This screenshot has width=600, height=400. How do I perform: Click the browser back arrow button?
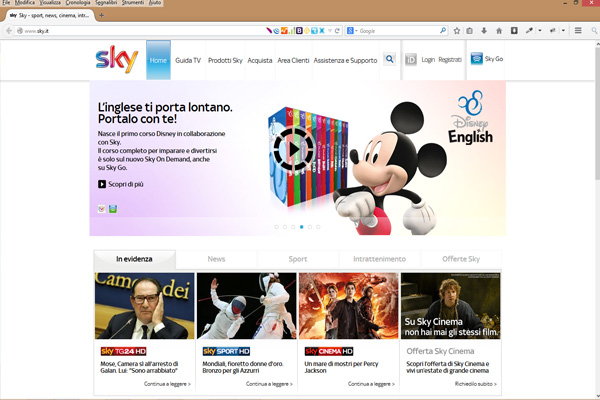click(x=9, y=31)
